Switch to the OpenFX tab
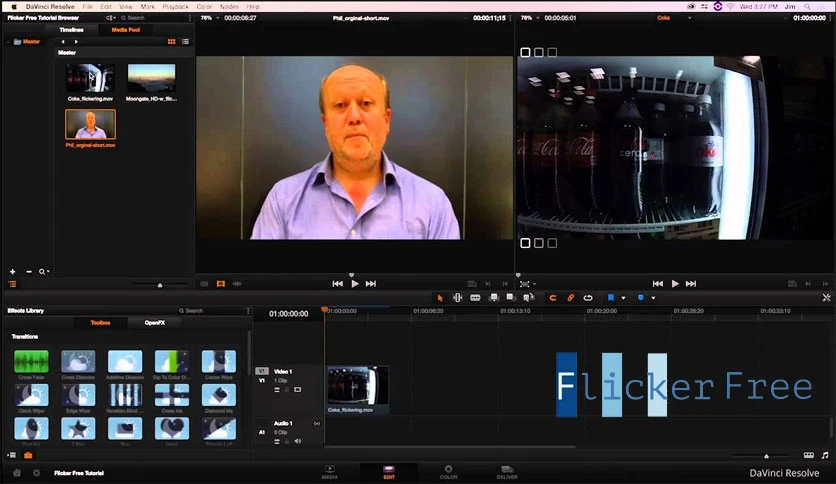This screenshot has width=836, height=484. click(x=155, y=322)
